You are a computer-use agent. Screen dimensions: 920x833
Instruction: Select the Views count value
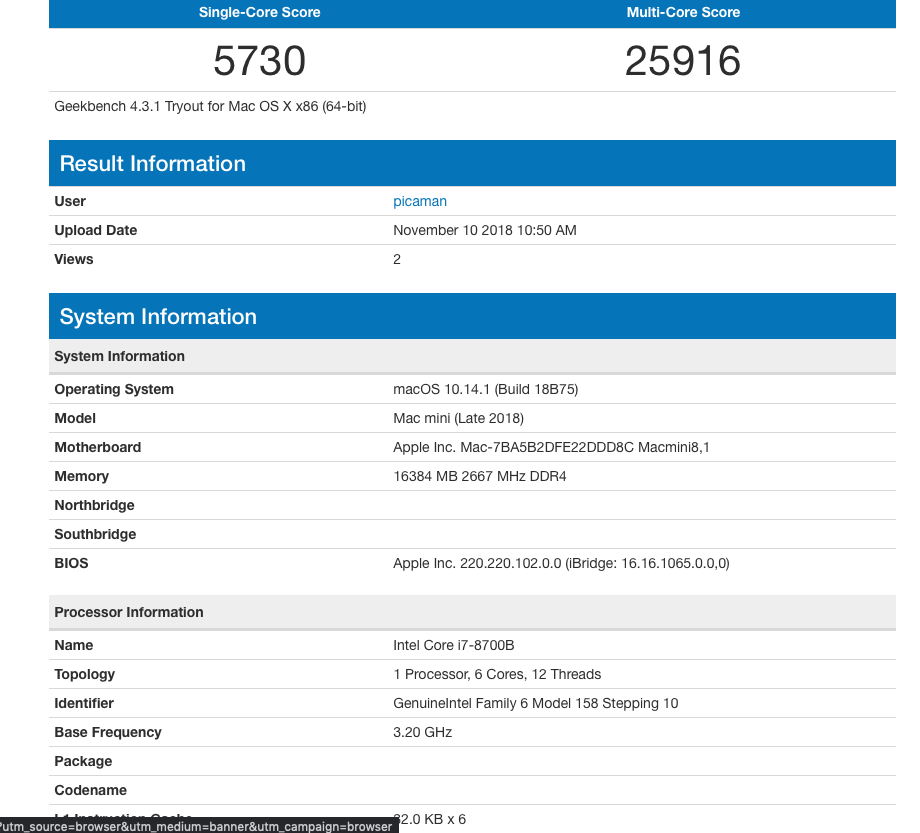[396, 259]
